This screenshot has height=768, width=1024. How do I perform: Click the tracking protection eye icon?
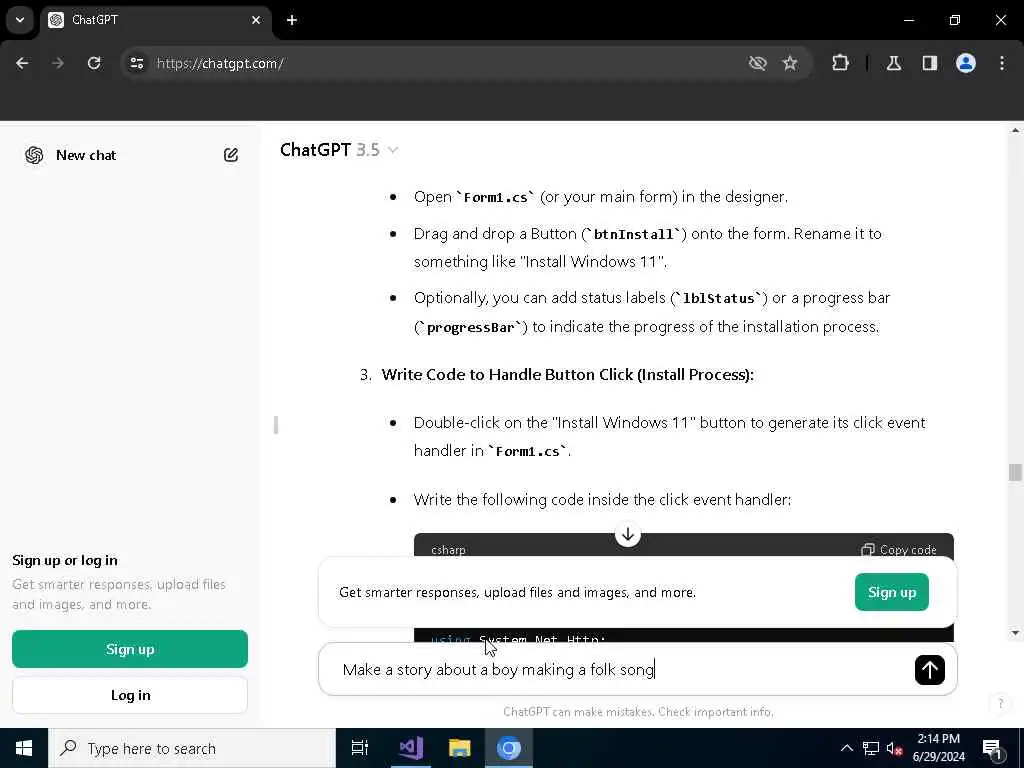click(758, 63)
